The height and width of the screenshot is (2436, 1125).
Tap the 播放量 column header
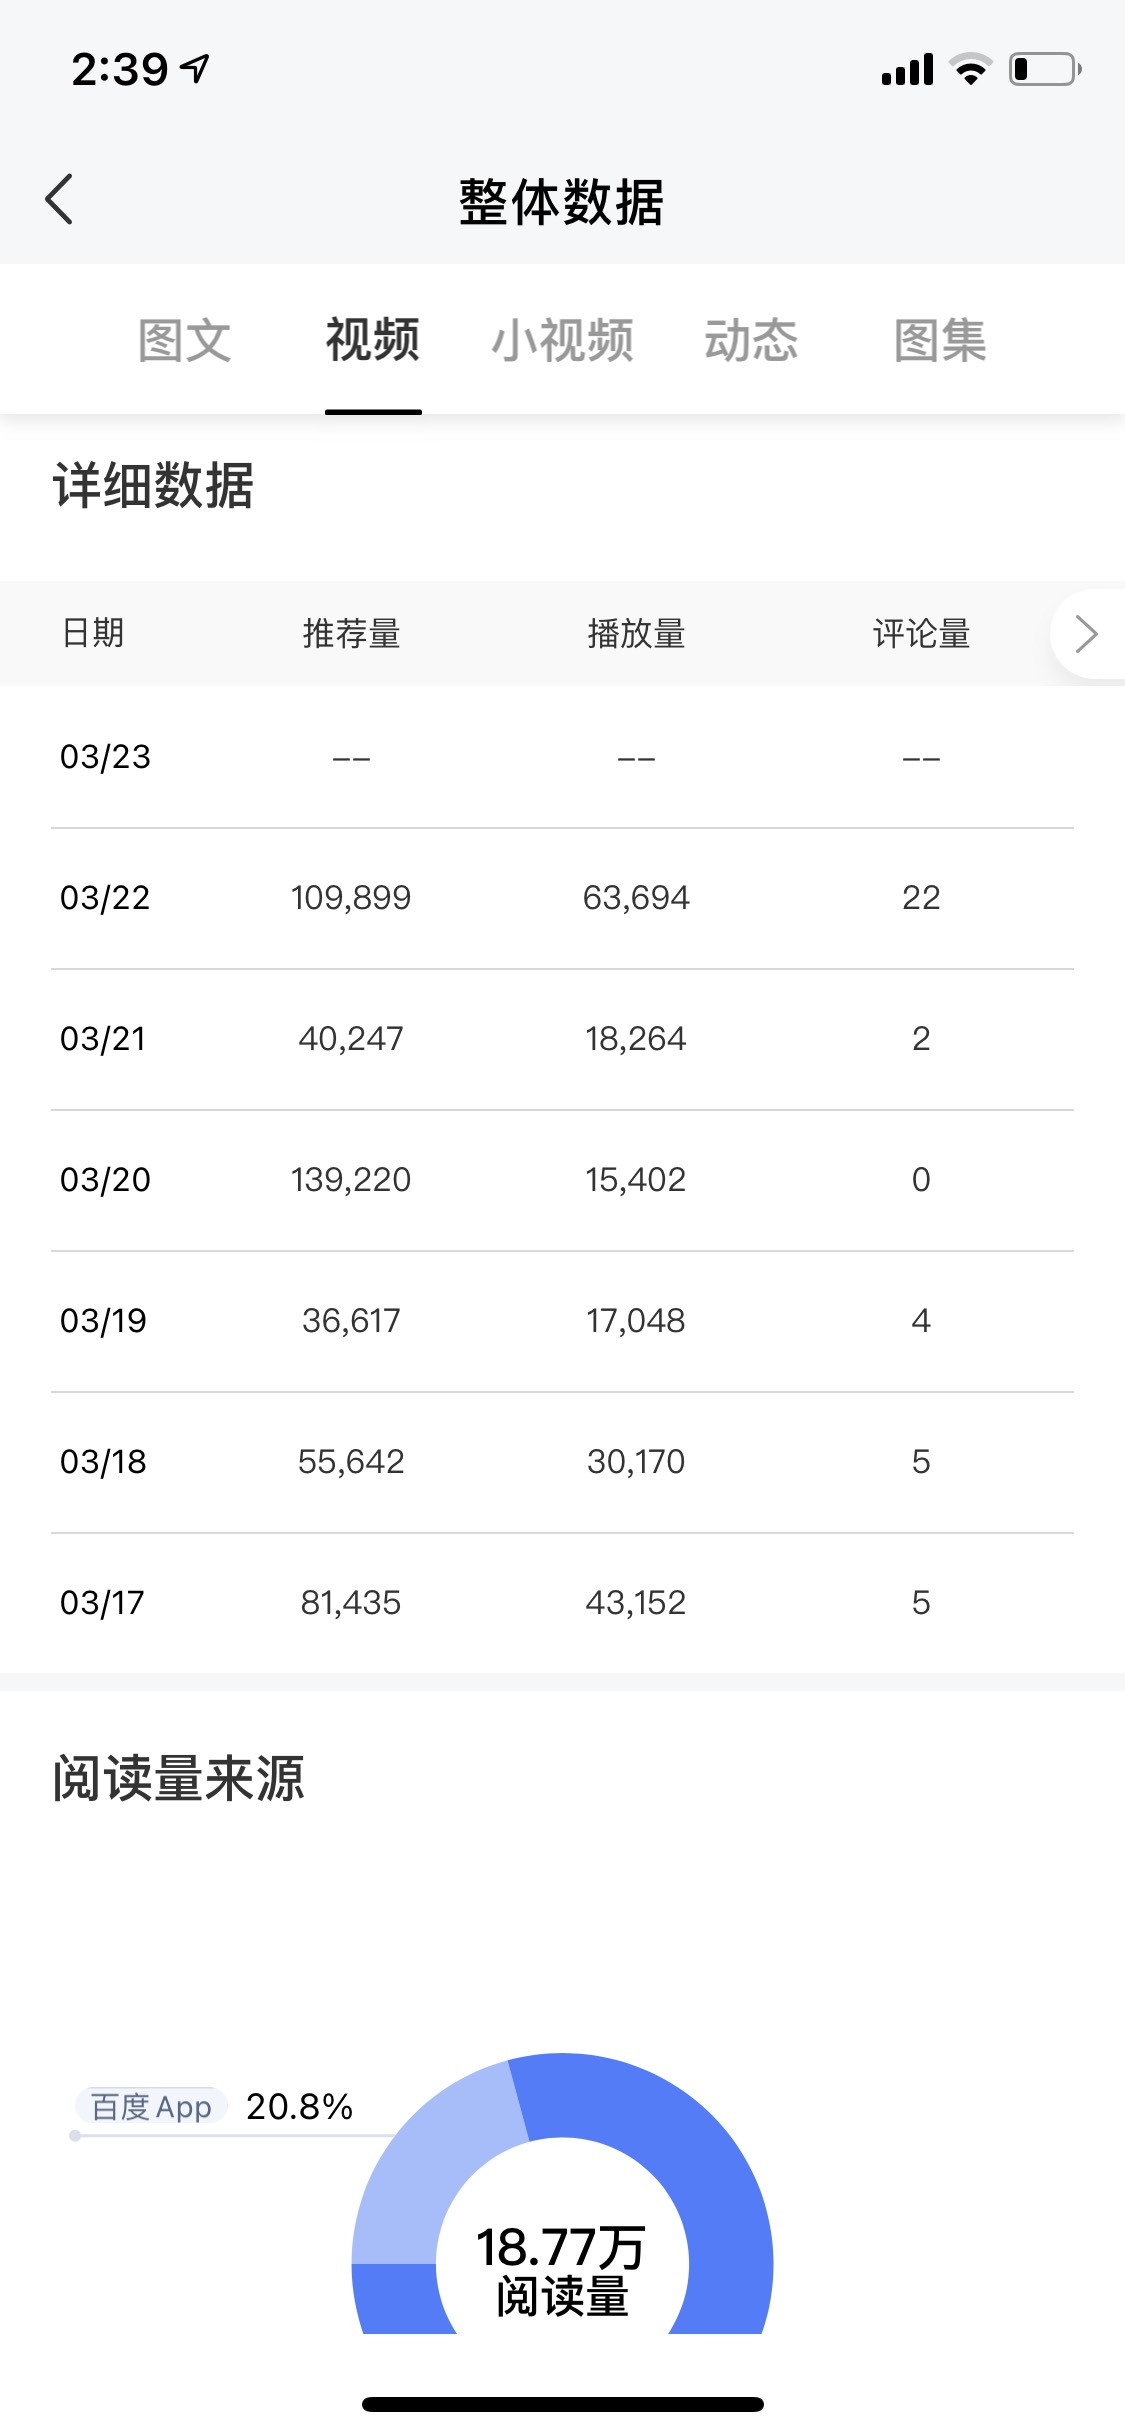coord(636,634)
